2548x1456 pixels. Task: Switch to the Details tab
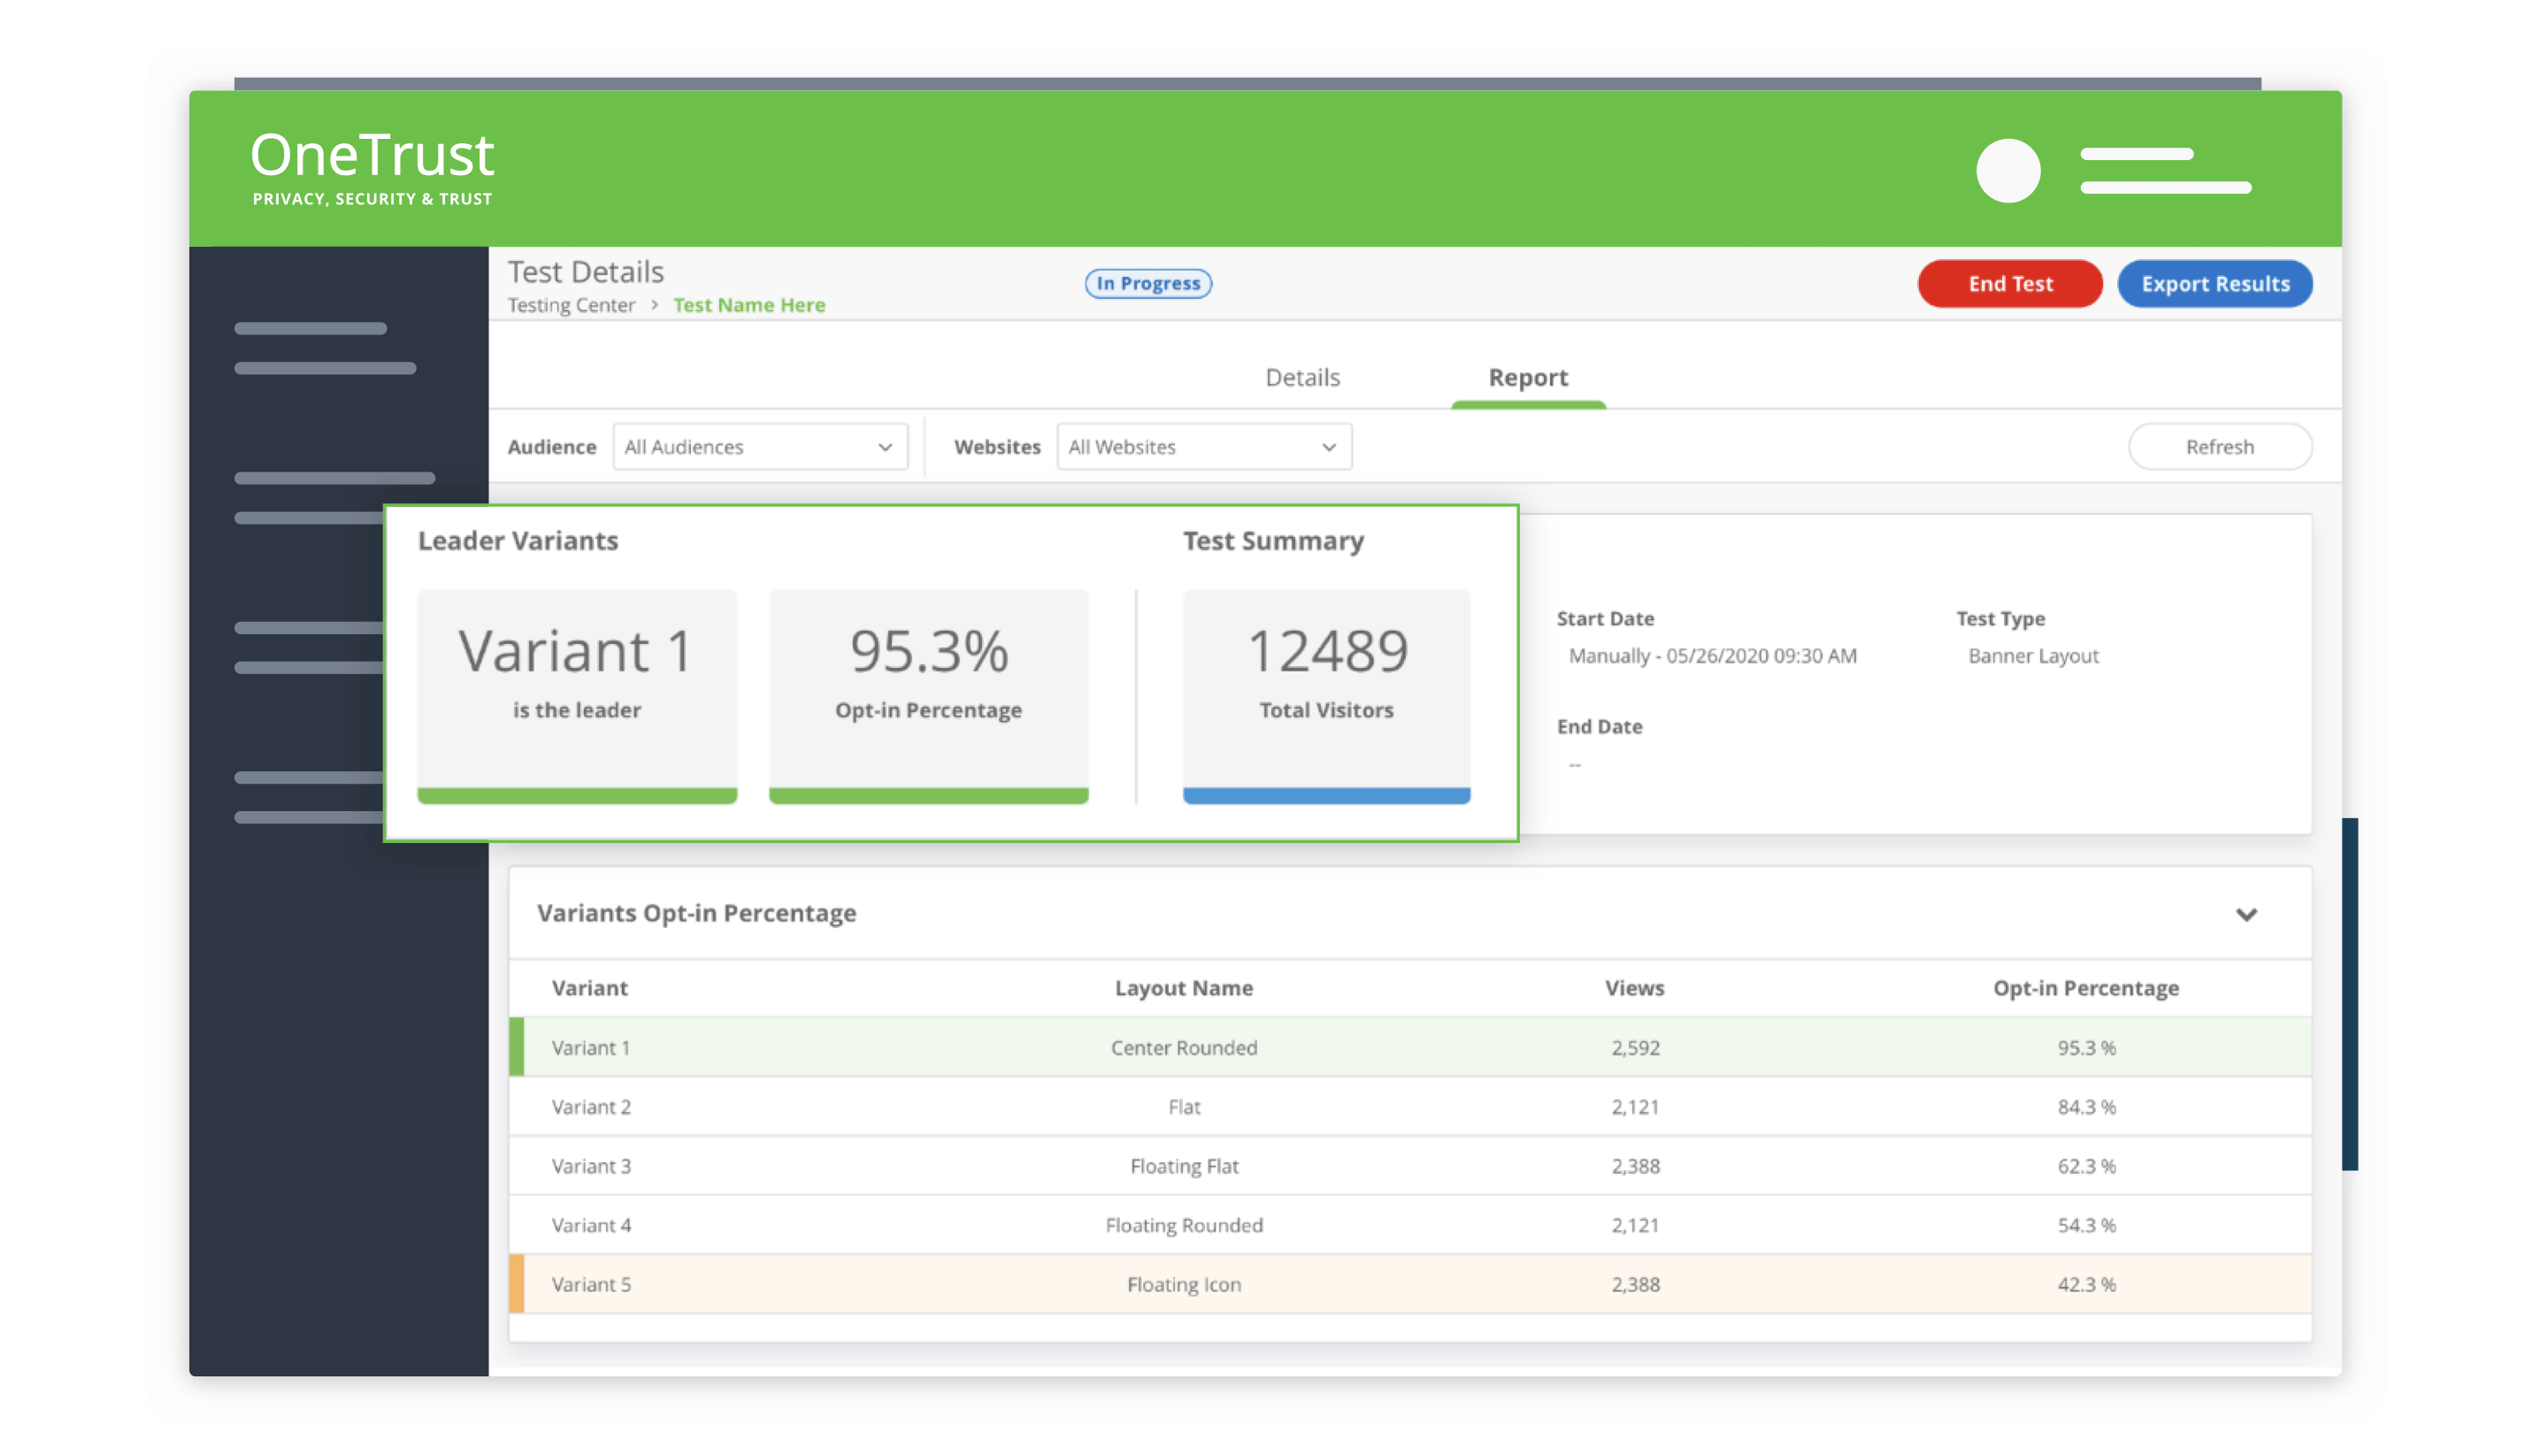pos(1302,378)
